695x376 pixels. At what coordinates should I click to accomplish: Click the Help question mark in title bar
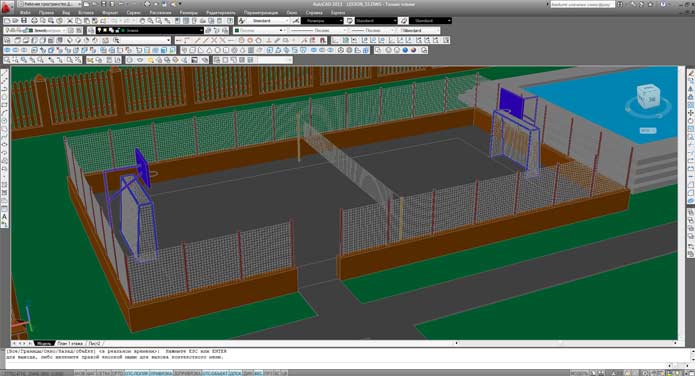pyautogui.click(x=664, y=4)
